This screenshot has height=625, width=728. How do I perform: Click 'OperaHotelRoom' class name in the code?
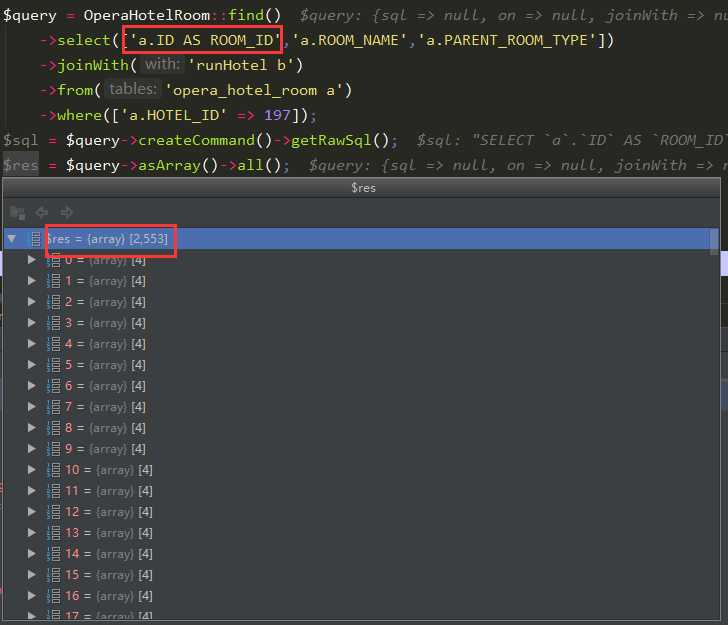point(147,15)
